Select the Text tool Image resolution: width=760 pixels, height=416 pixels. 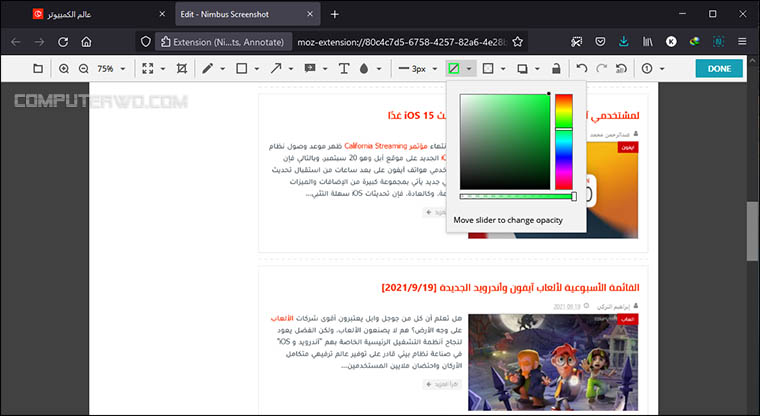pyautogui.click(x=344, y=69)
